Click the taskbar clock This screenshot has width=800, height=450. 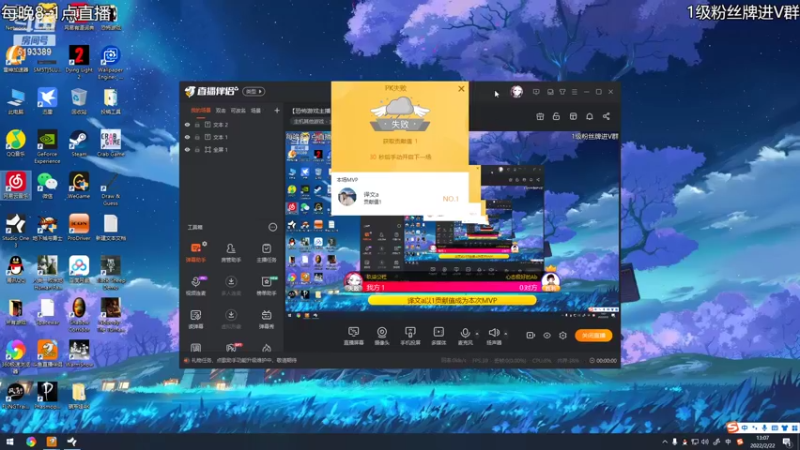coord(762,442)
